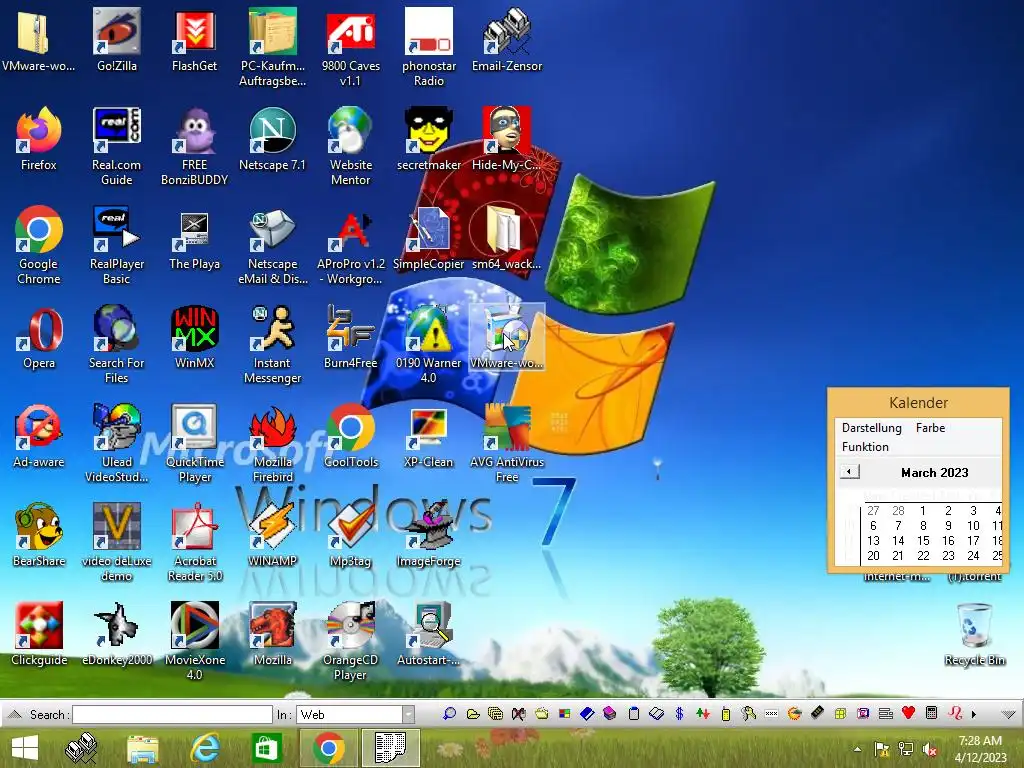The width and height of the screenshot is (1024, 768).
Task: Click the March 2023 calendar heading
Action: click(935, 472)
